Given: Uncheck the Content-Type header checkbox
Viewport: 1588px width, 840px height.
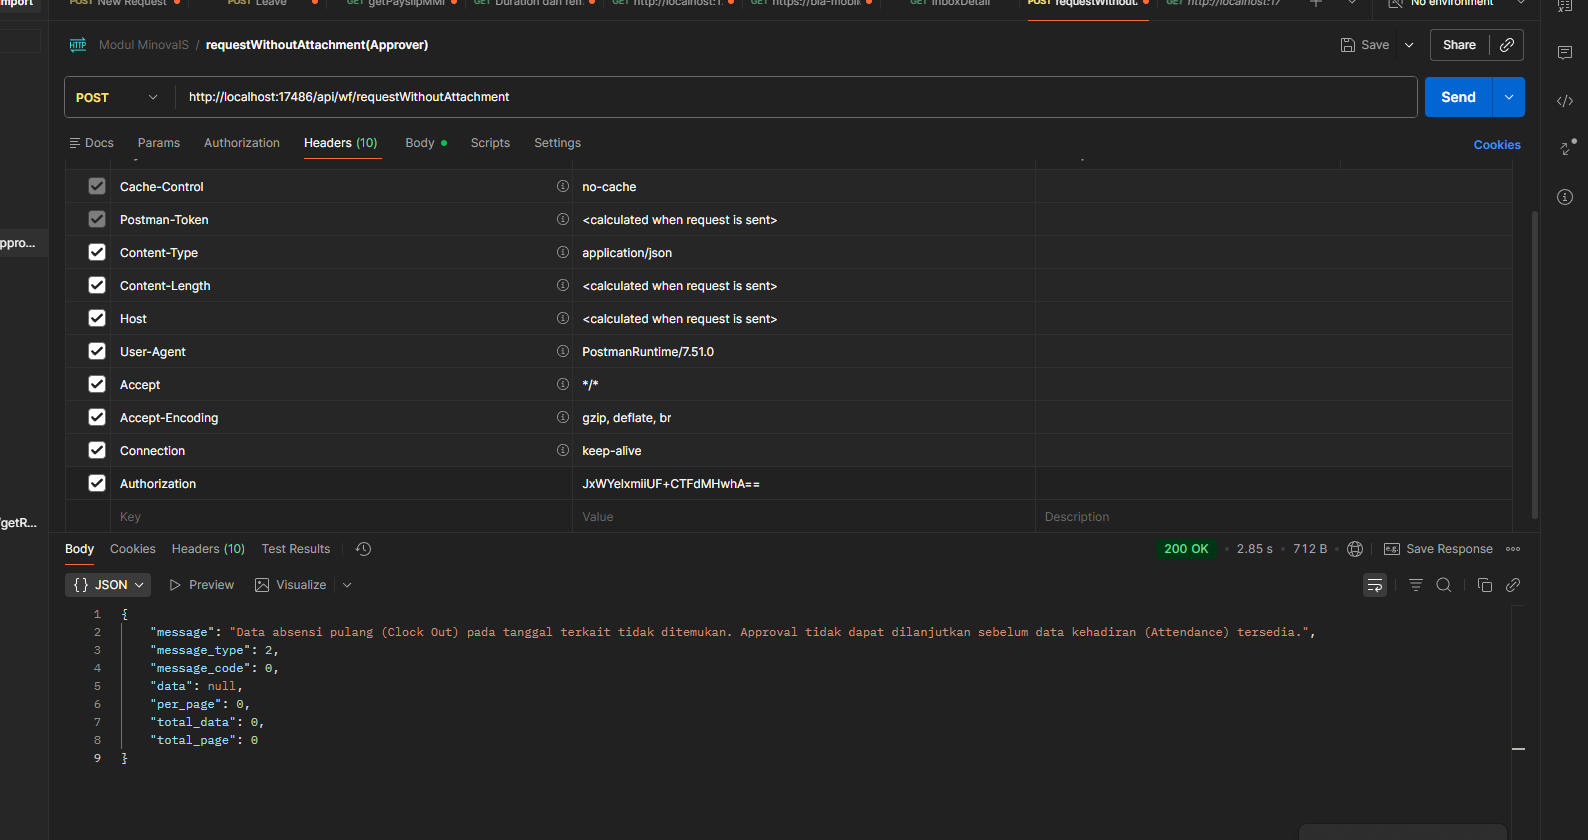Looking at the screenshot, I should tap(97, 253).
